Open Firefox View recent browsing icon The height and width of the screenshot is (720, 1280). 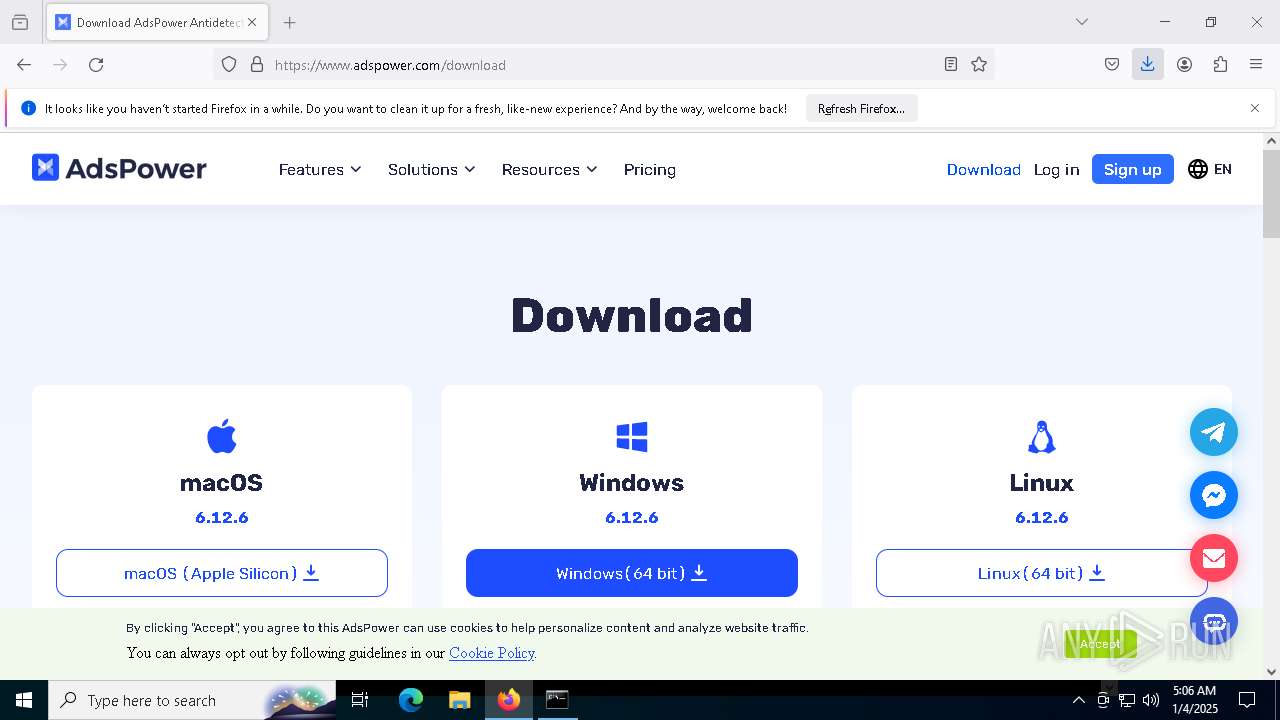pos(20,22)
